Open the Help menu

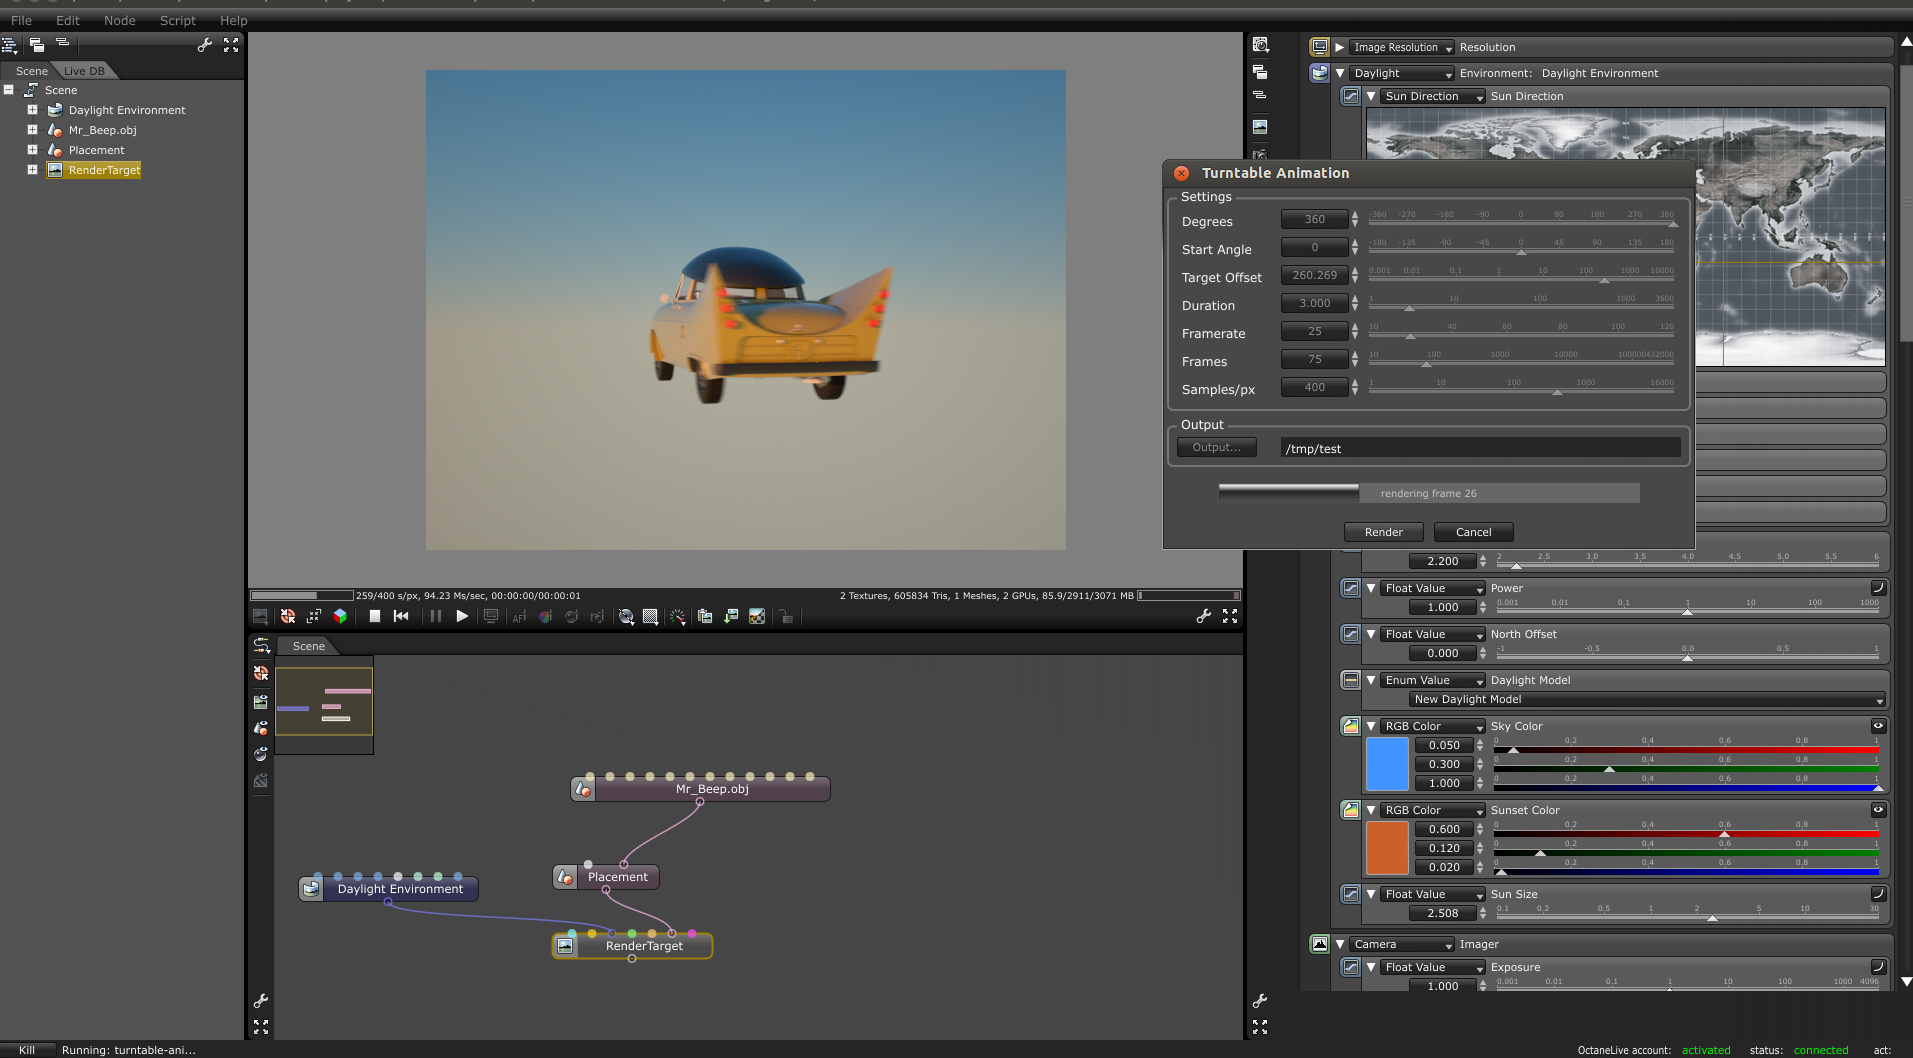point(234,20)
